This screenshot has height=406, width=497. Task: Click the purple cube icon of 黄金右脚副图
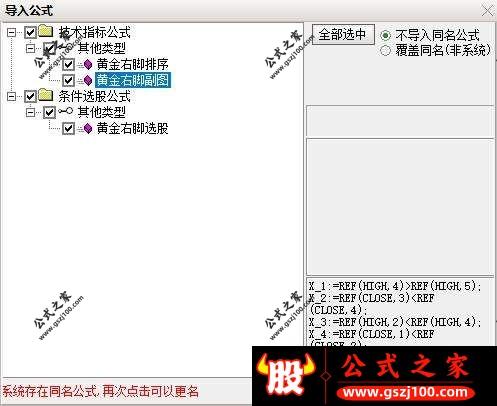click(x=88, y=80)
